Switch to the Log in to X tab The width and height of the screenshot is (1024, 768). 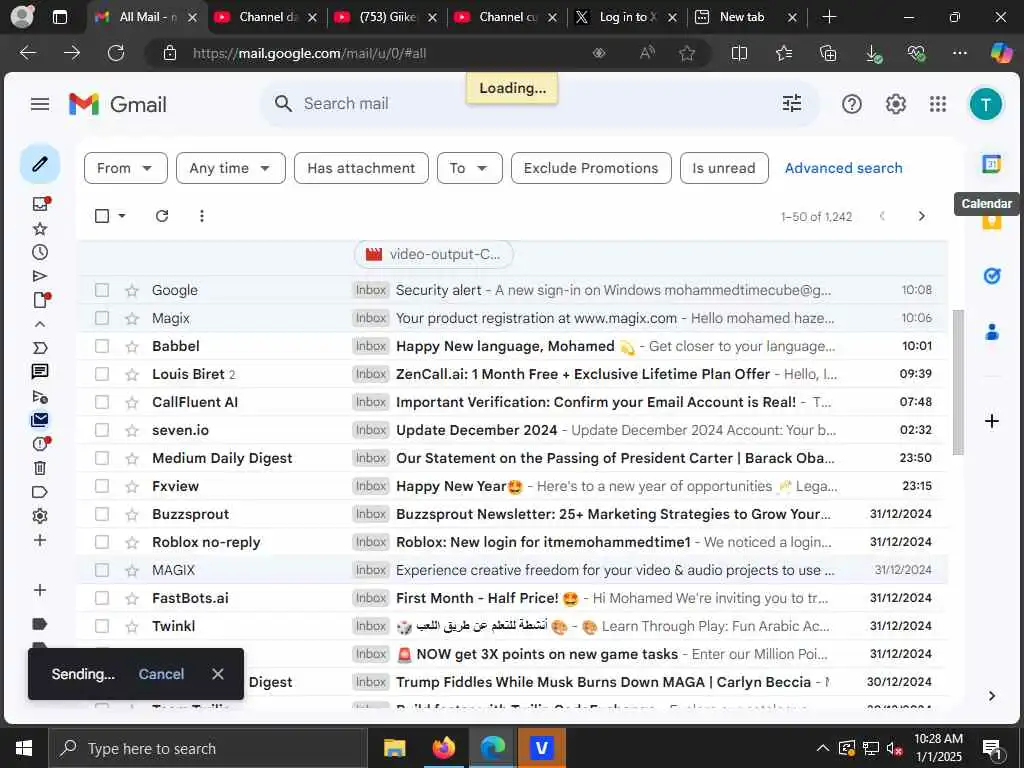pyautogui.click(x=626, y=18)
